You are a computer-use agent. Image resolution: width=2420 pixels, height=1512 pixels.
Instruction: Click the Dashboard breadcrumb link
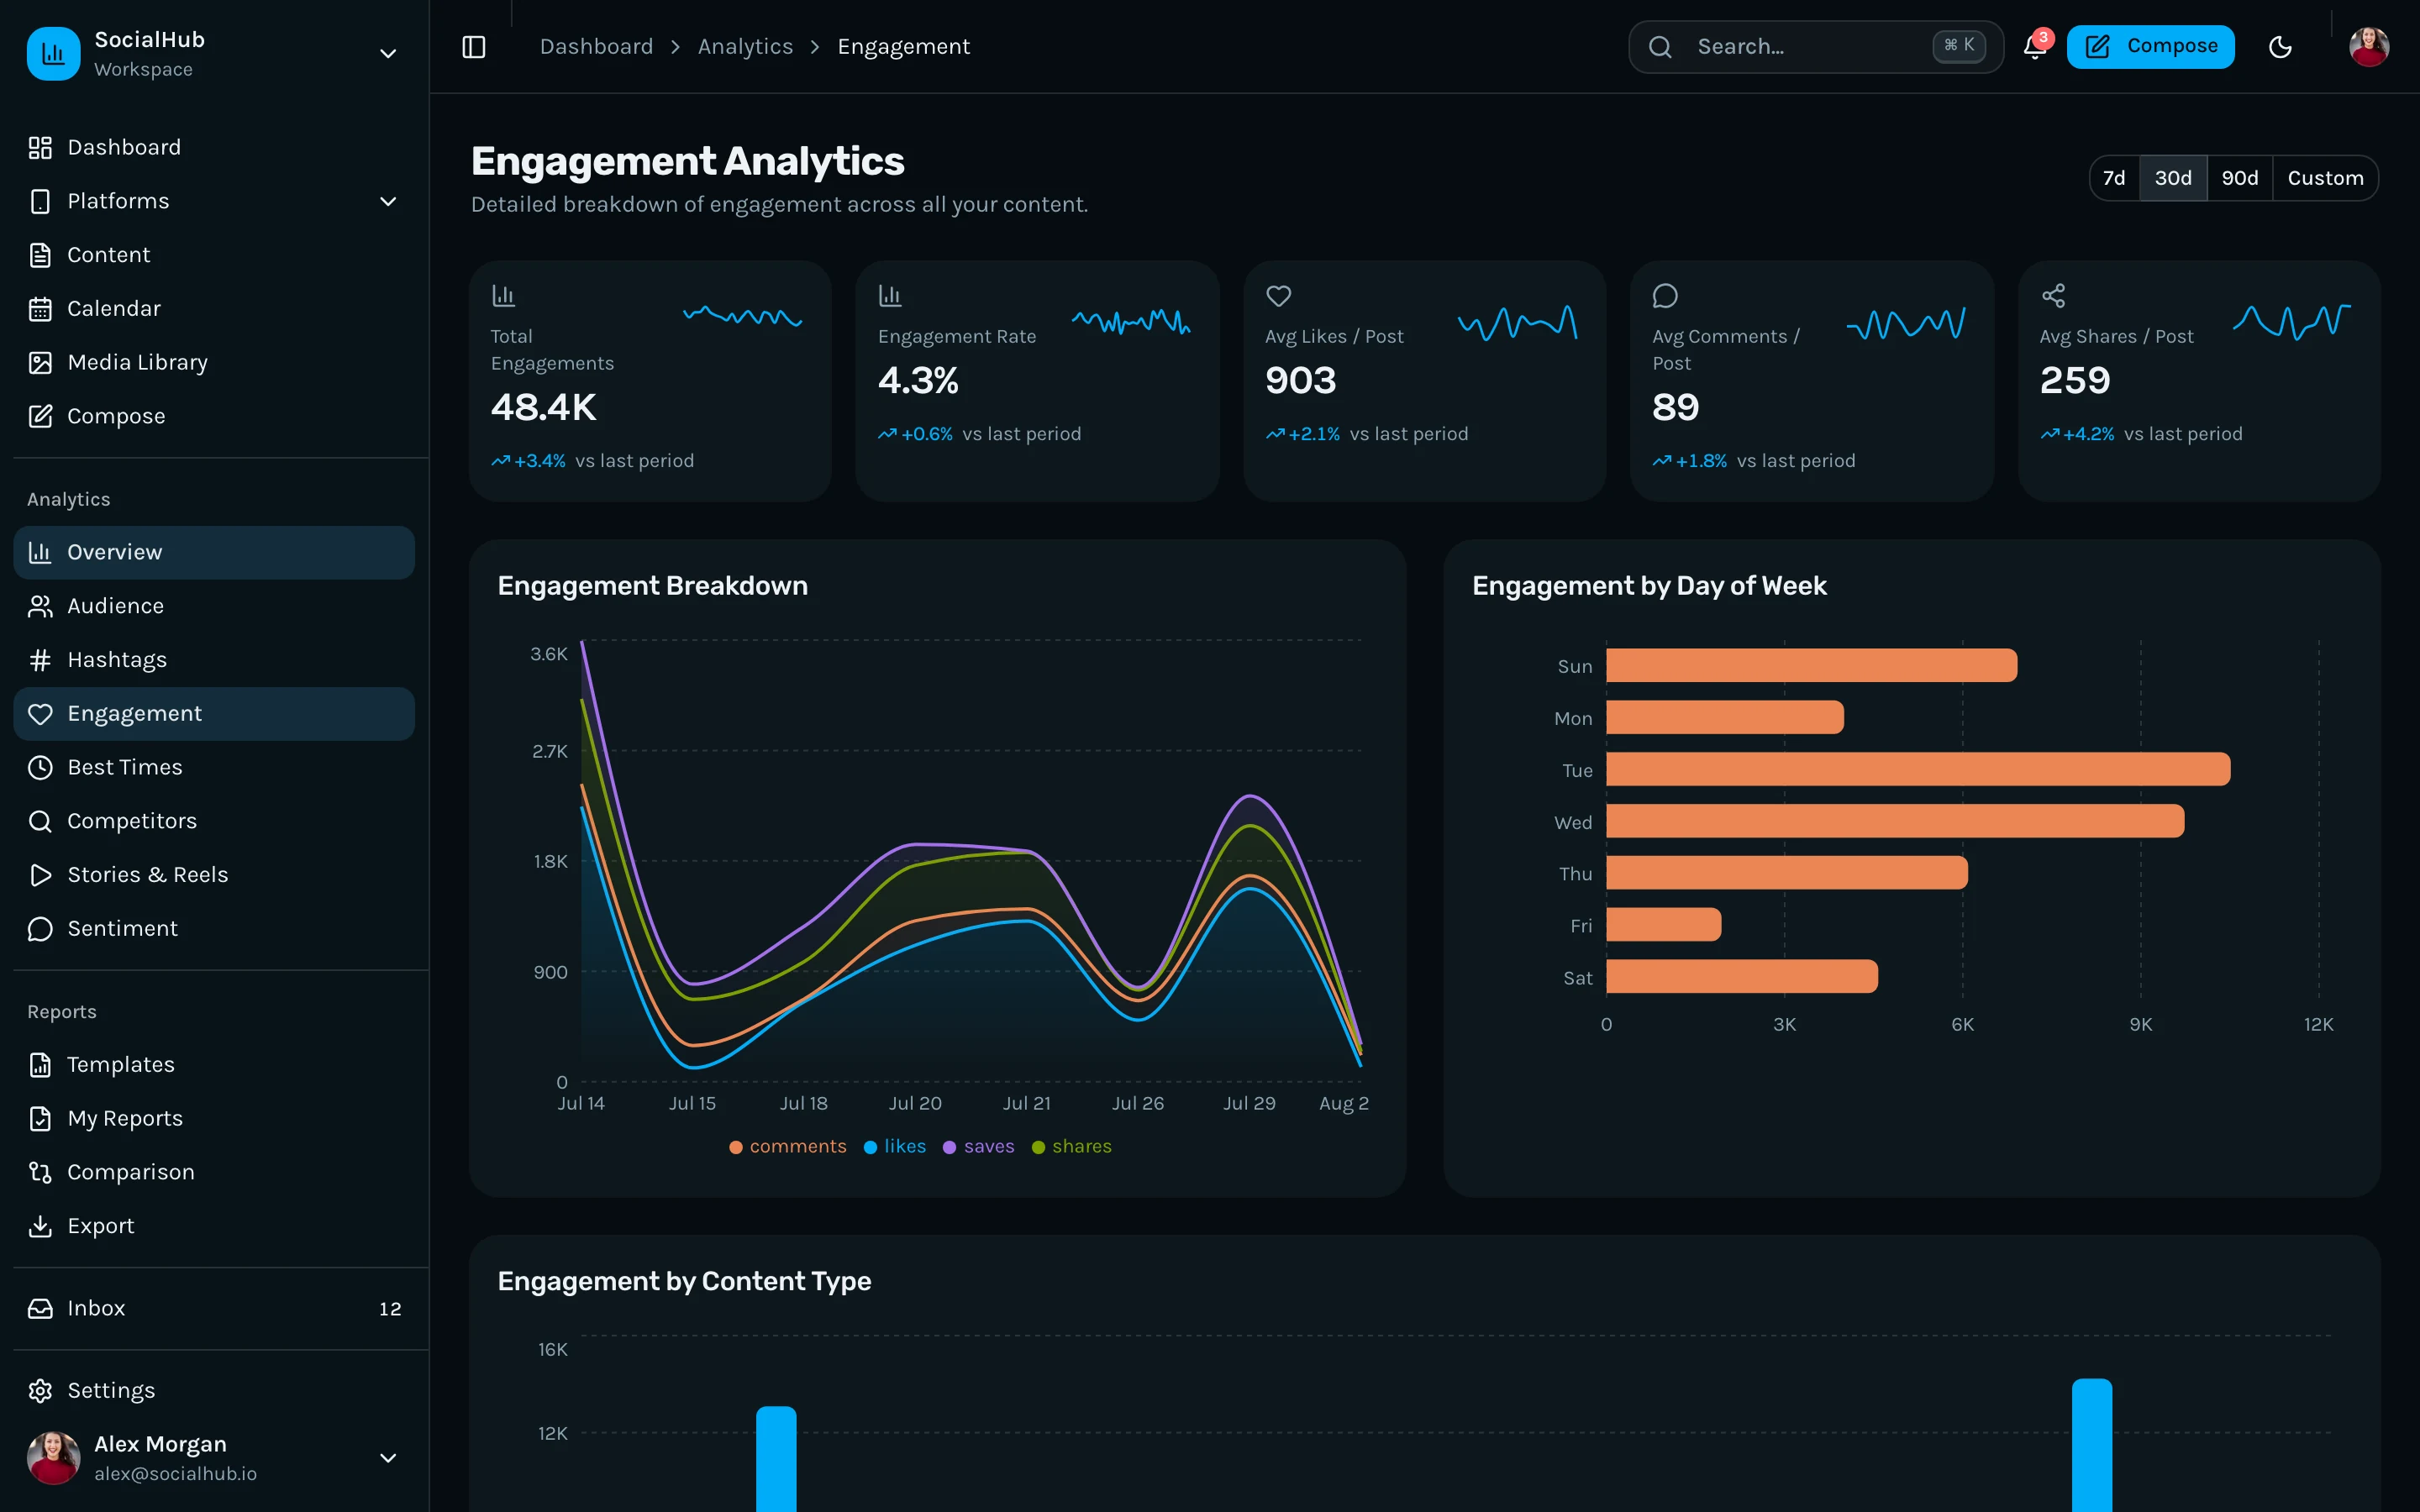point(596,47)
